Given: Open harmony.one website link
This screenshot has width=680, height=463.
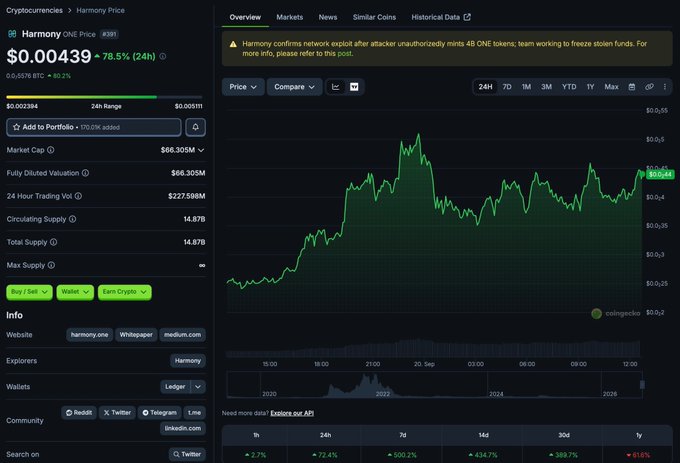Looking at the screenshot, I should (x=90, y=335).
